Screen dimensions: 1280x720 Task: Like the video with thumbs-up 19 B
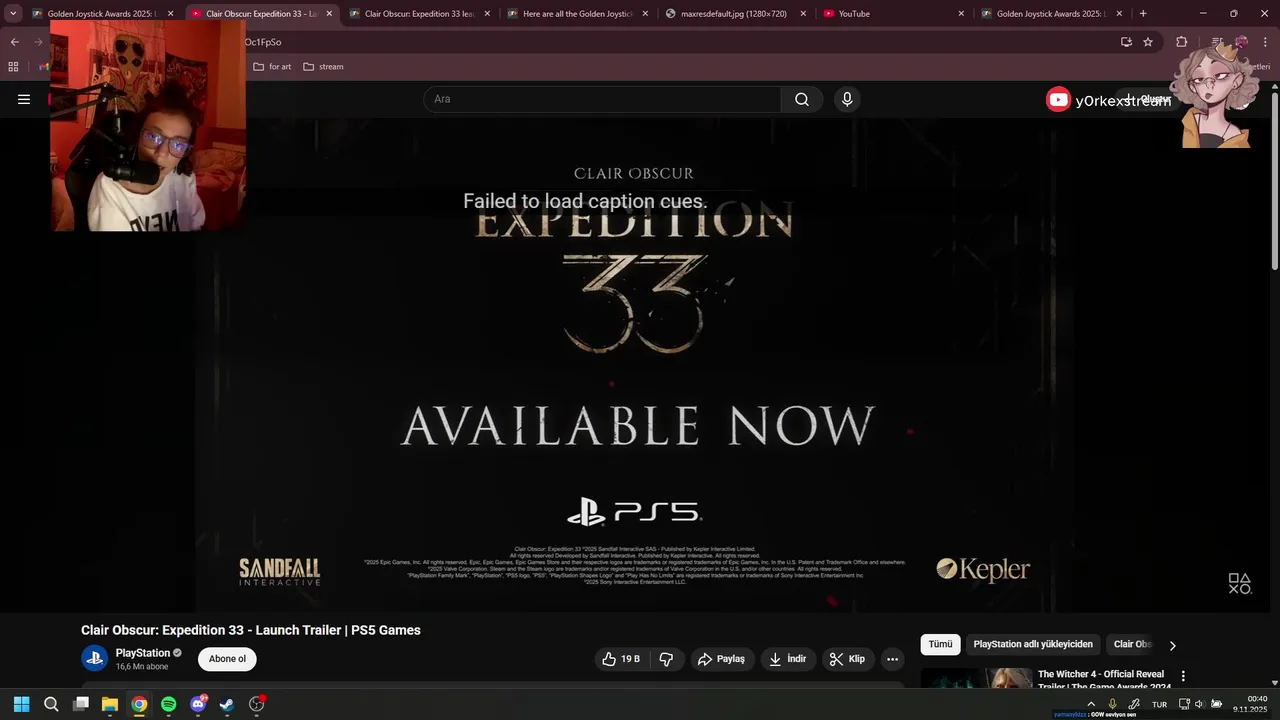coord(621,659)
